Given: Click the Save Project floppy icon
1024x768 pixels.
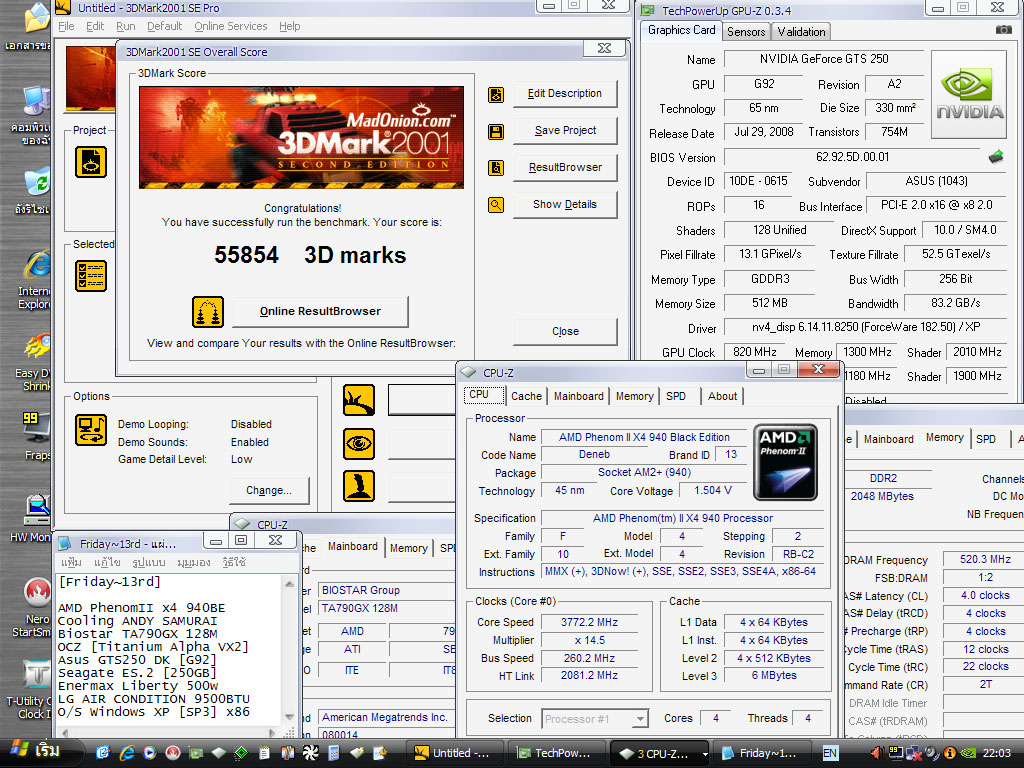Looking at the screenshot, I should coord(496,133).
